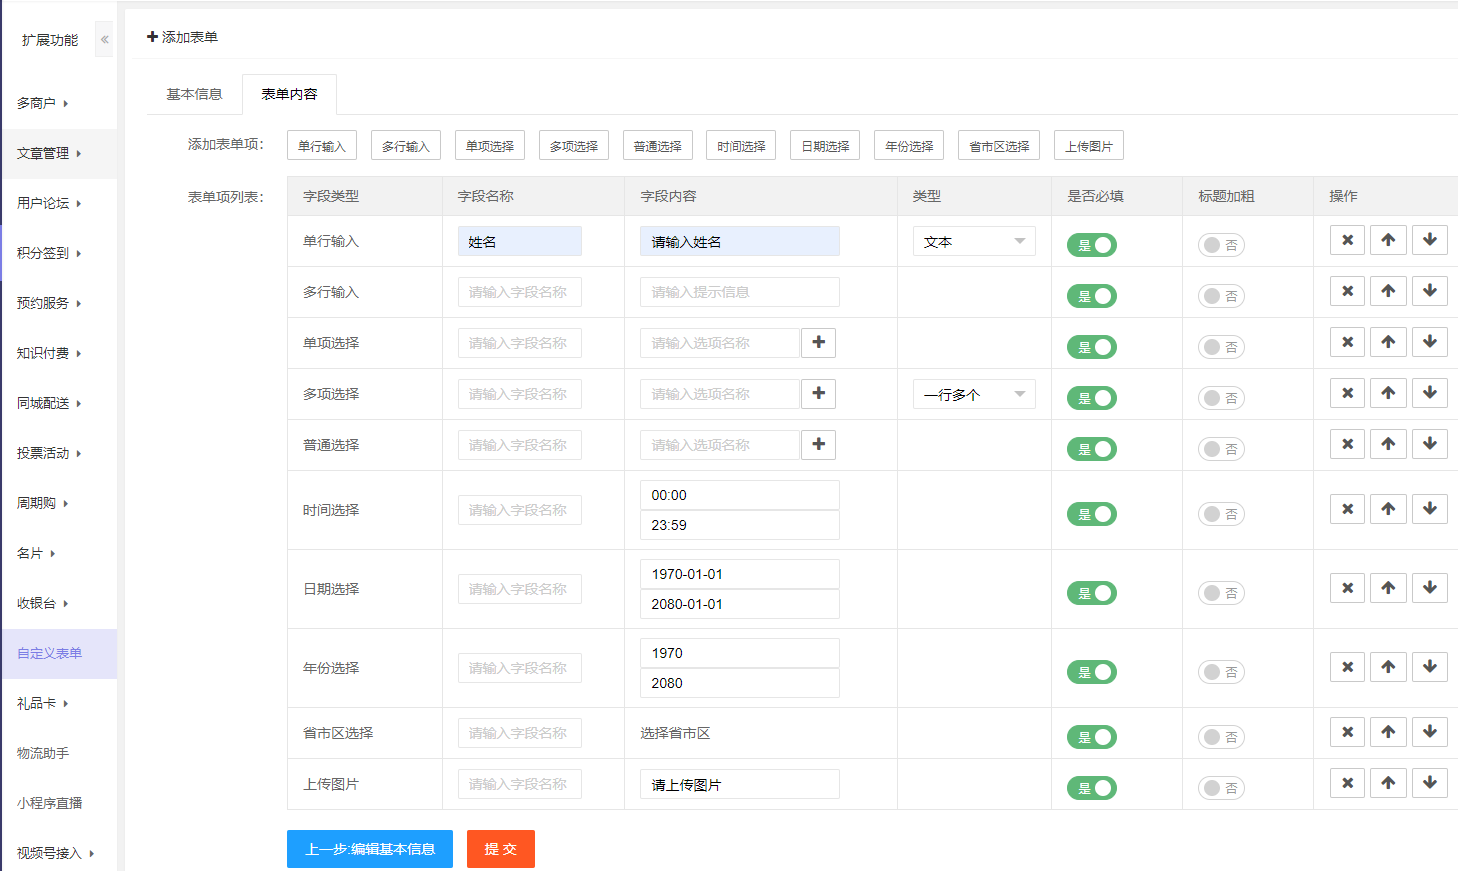This screenshot has width=1458, height=871.
Task: Add an option to the 单项选择 field
Action: point(818,343)
